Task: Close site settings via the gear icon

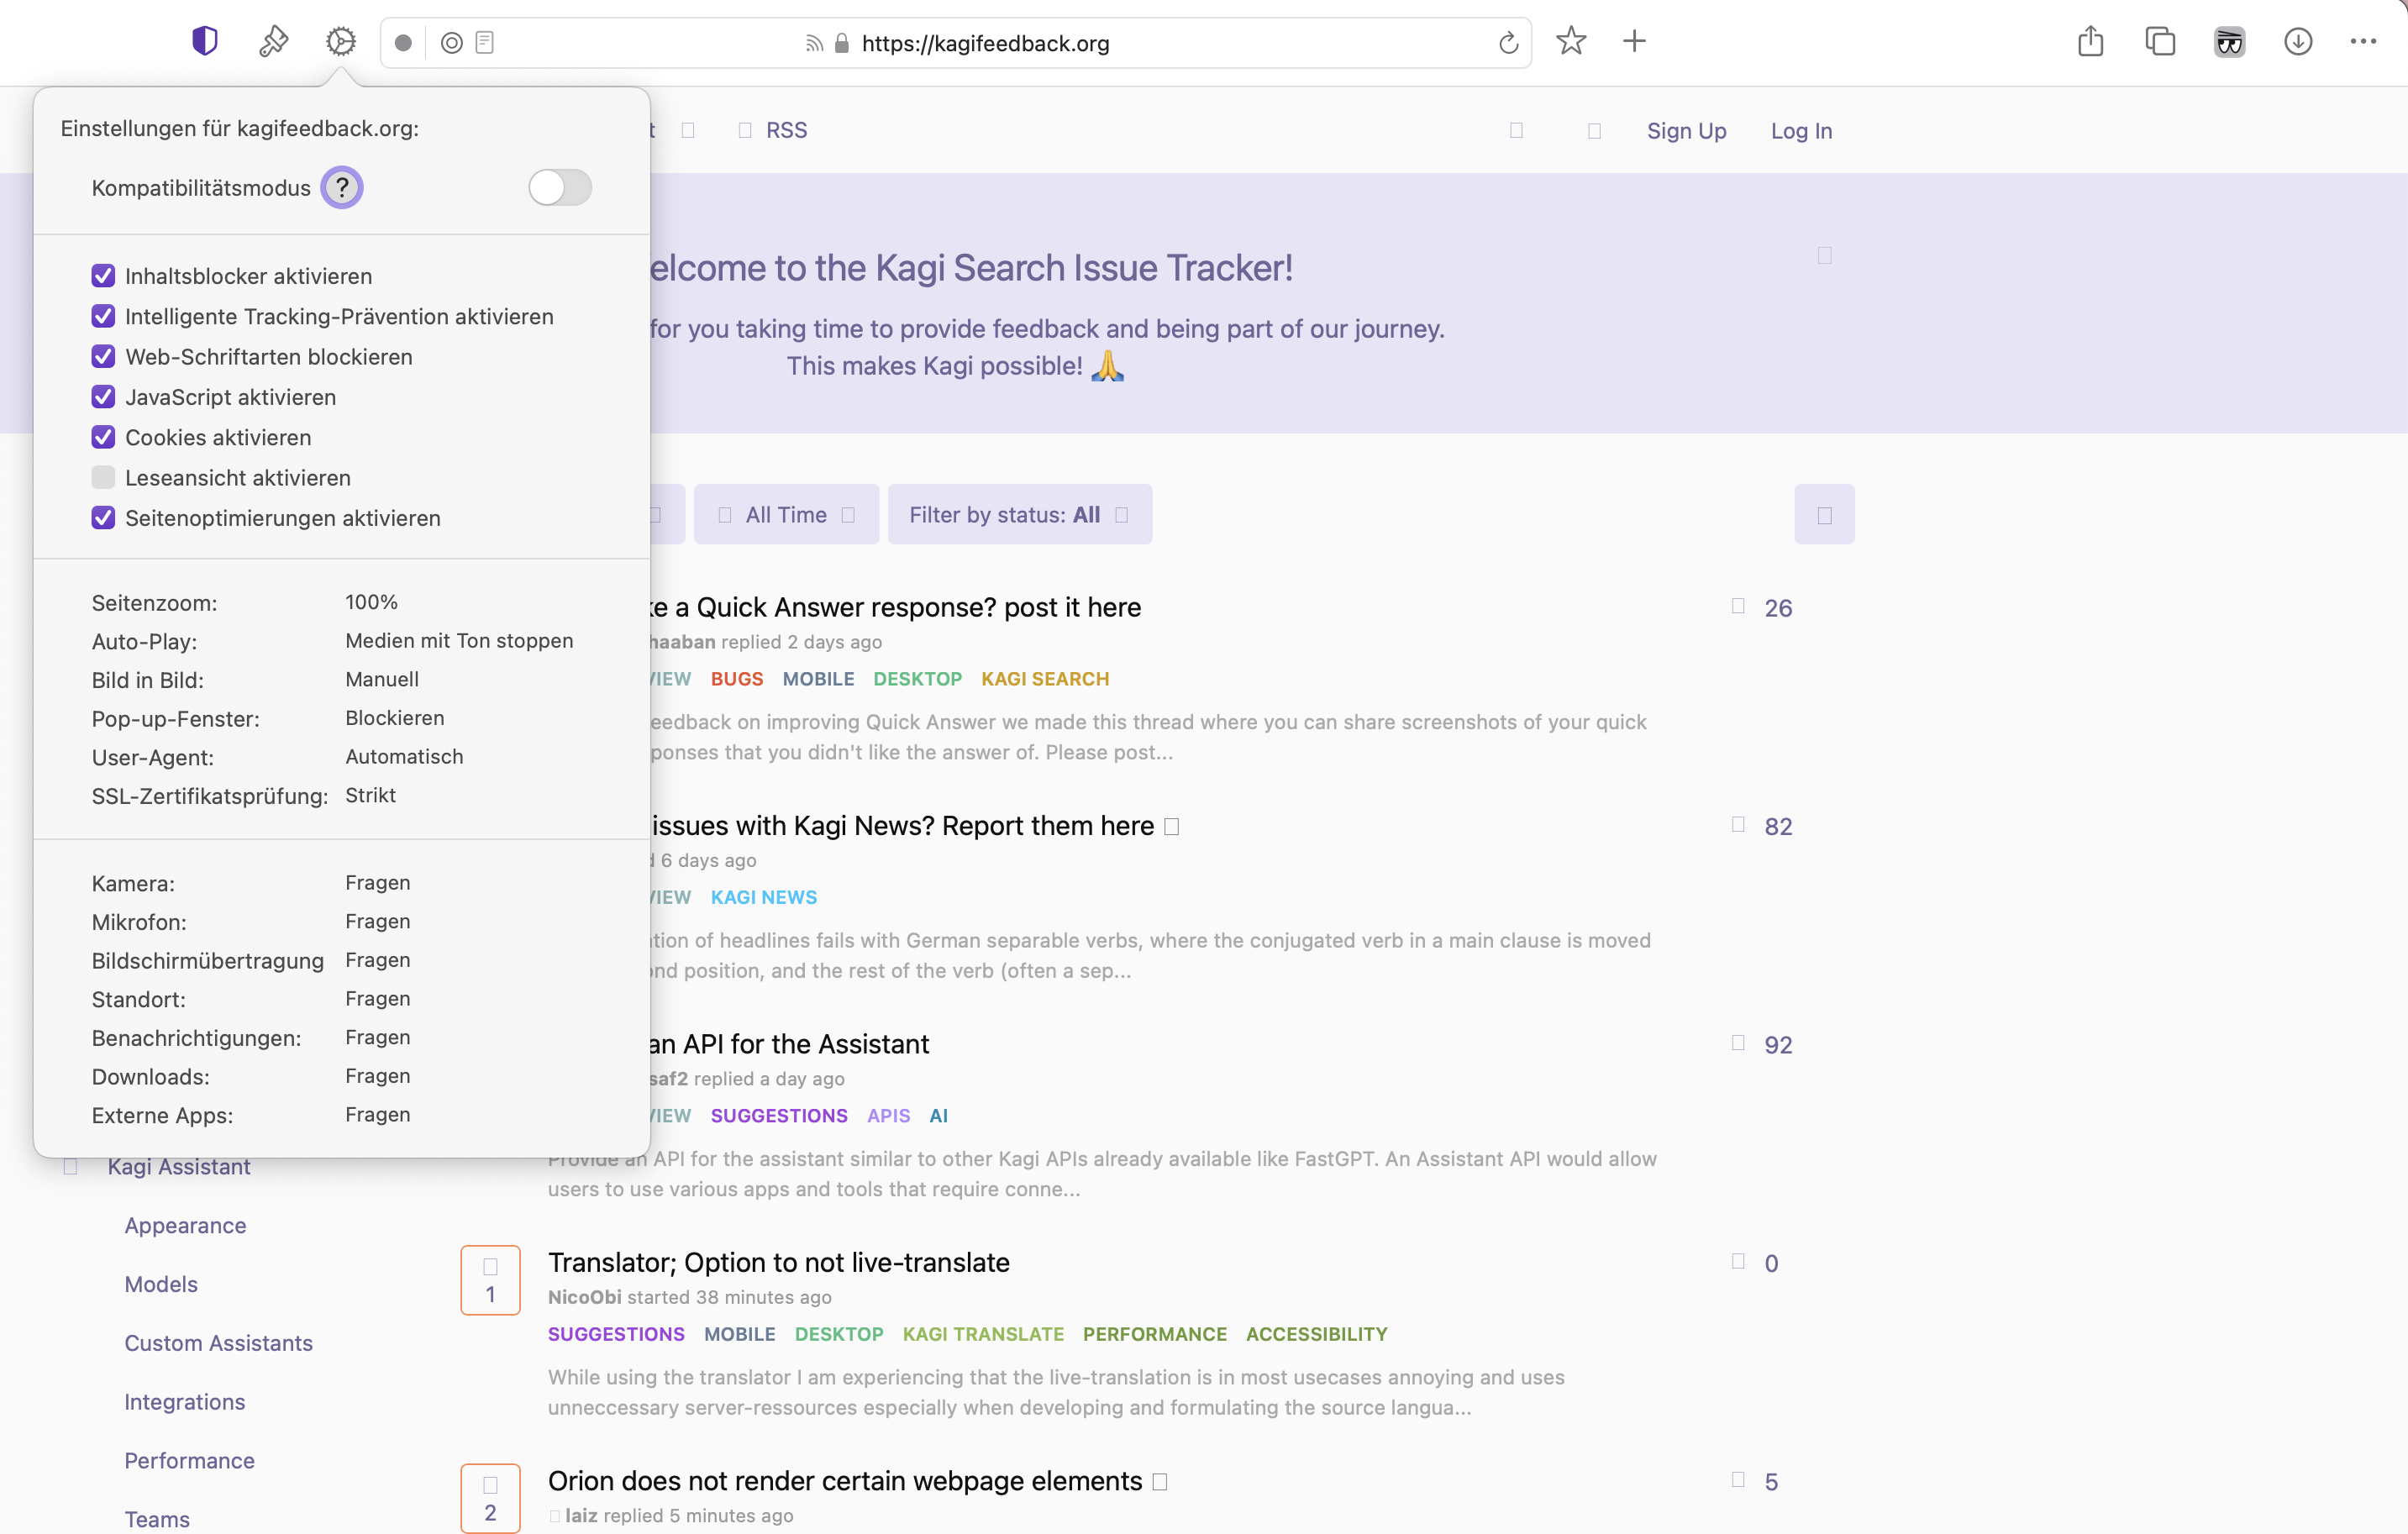Action: click(341, 41)
